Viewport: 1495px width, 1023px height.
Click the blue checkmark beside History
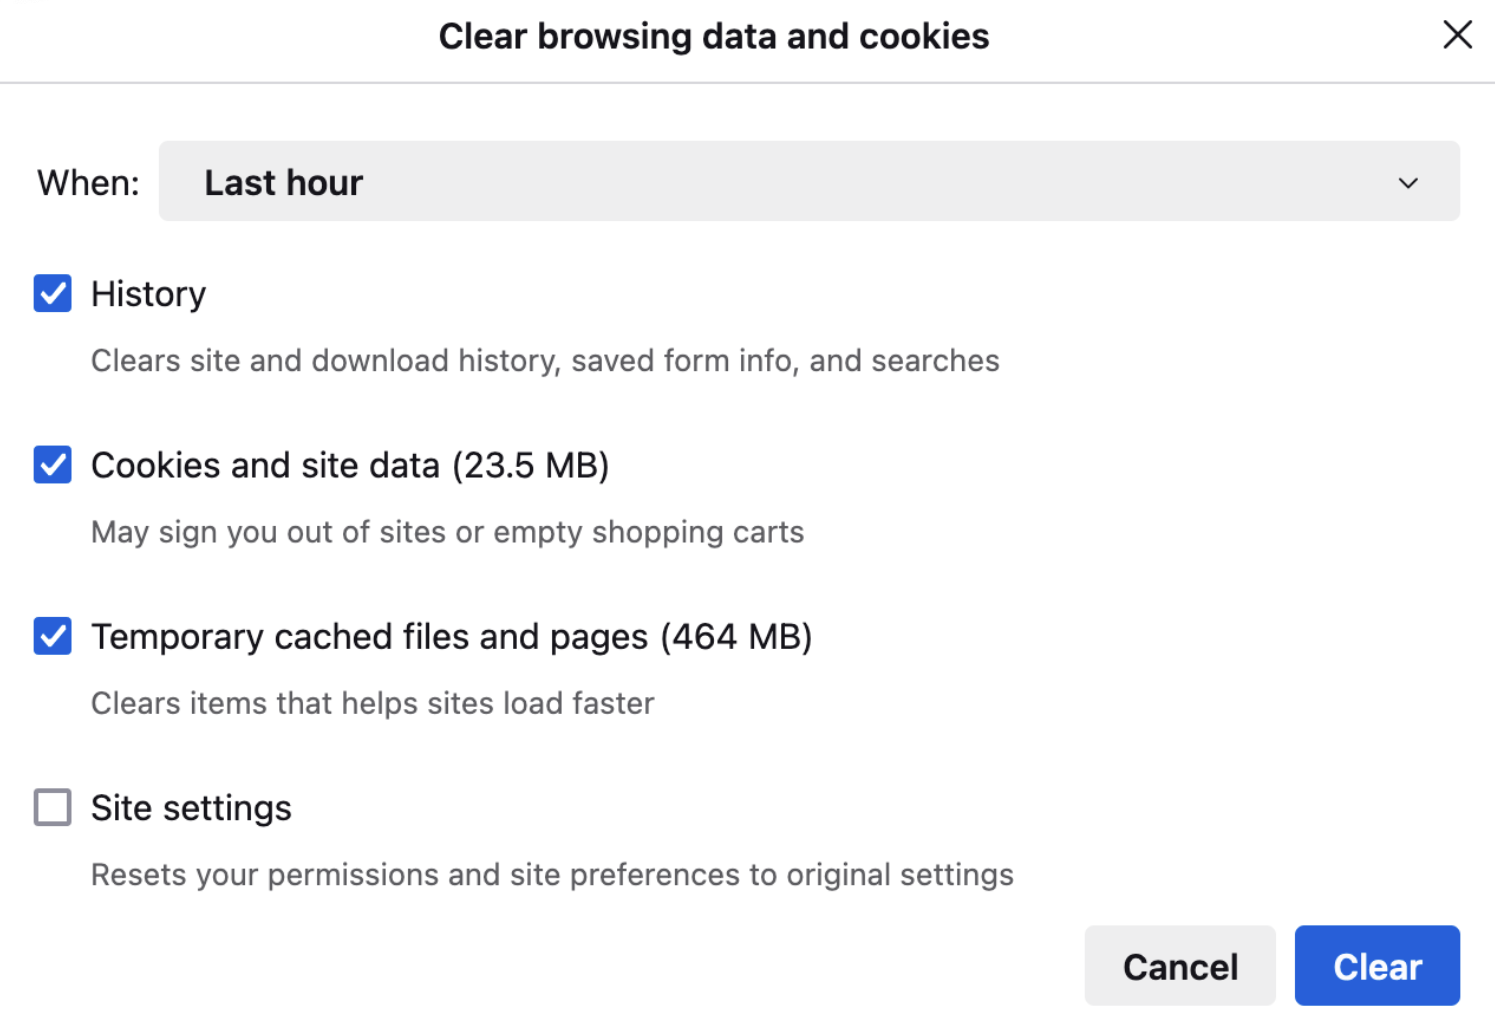click(x=52, y=293)
